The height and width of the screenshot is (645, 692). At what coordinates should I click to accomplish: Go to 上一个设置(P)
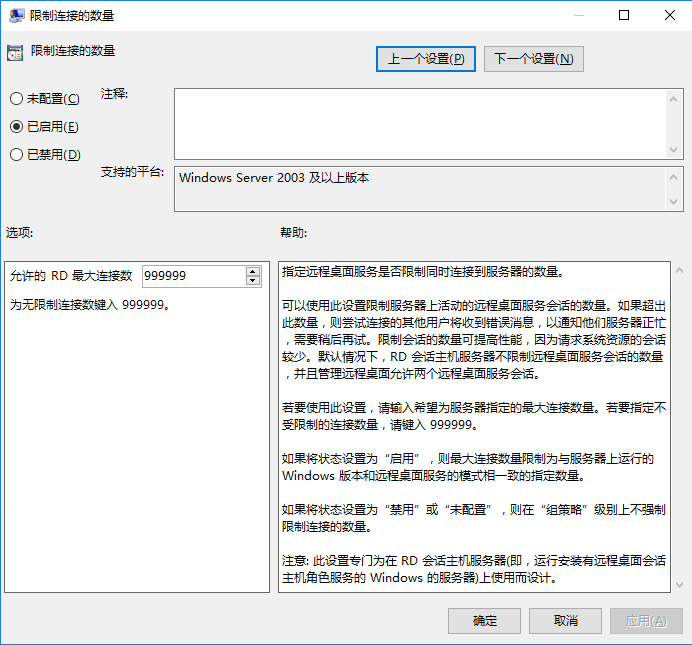425,59
